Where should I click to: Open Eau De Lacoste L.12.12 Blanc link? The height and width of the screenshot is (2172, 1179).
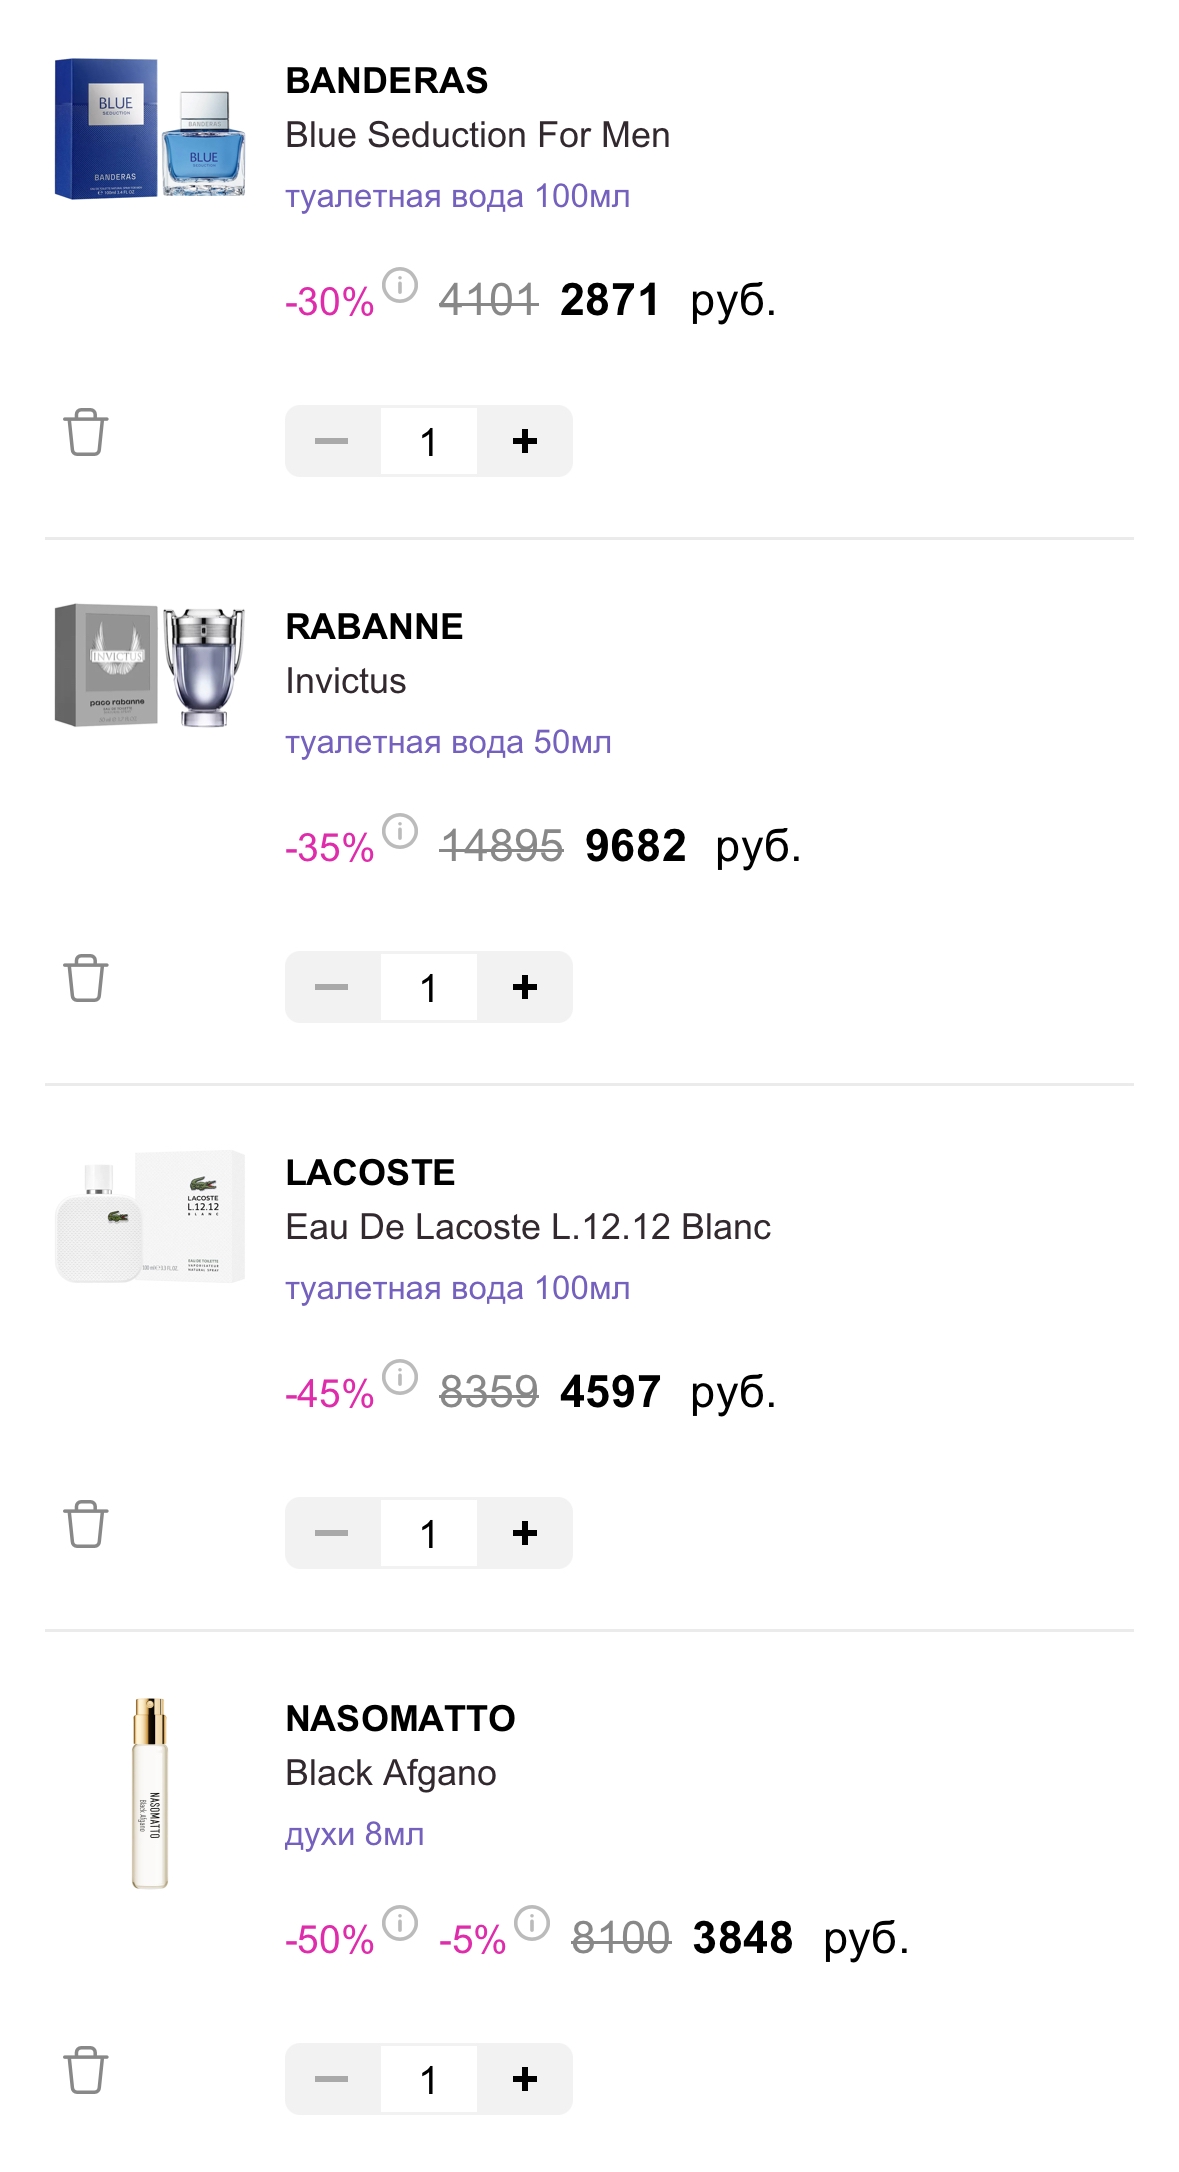pos(528,1227)
